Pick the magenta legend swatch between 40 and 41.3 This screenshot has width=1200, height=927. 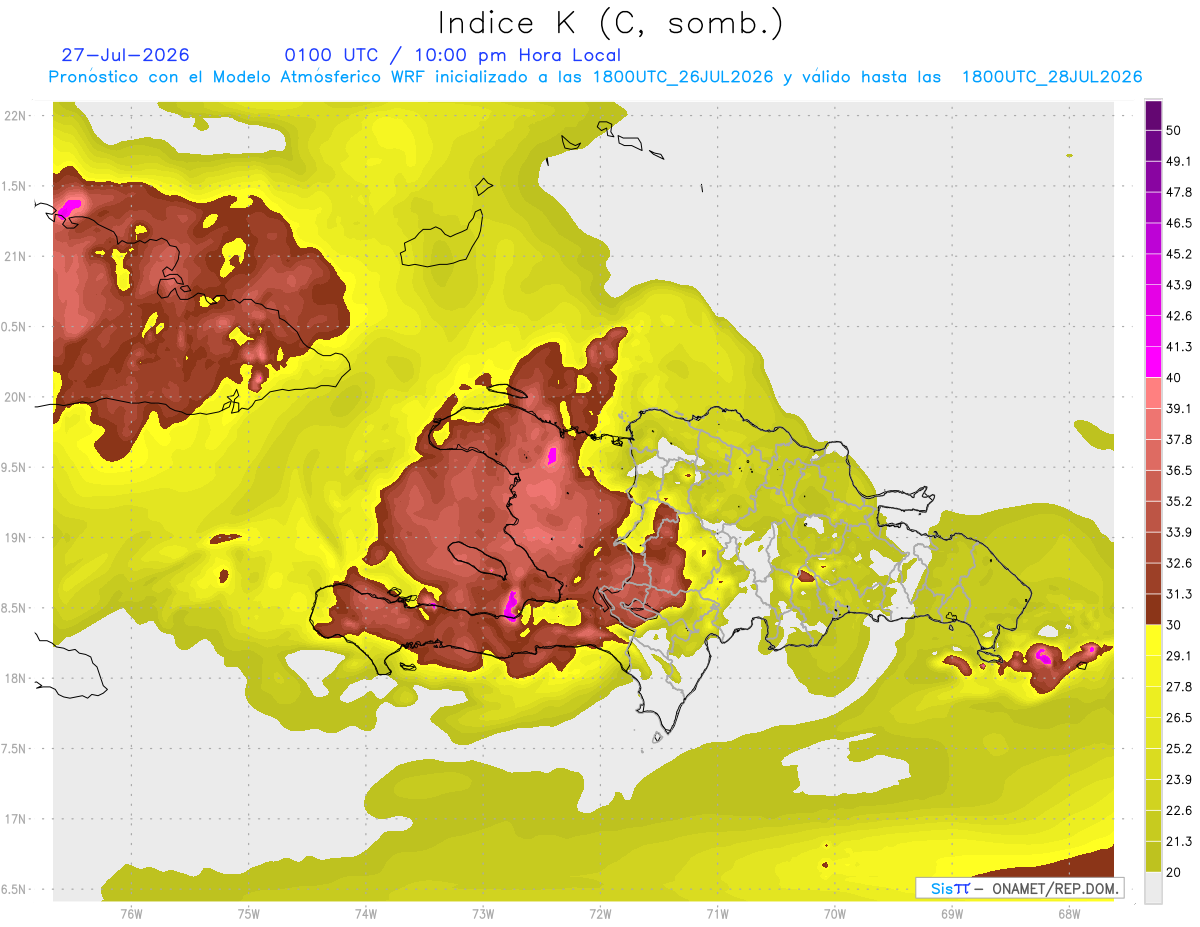coord(1153,362)
